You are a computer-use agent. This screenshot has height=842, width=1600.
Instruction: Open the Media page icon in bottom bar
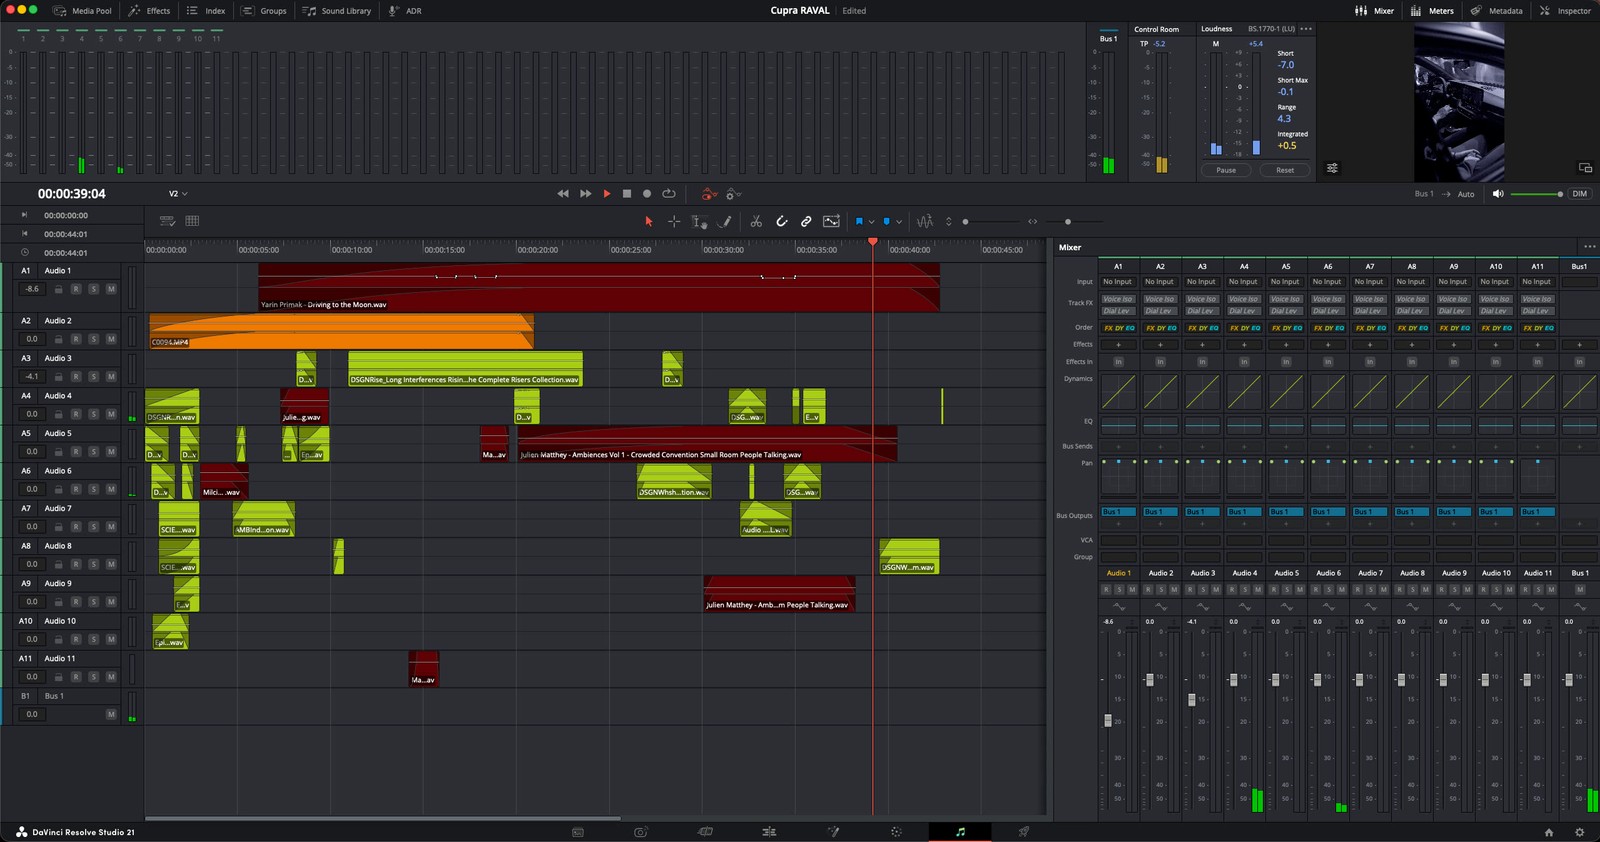click(x=578, y=832)
